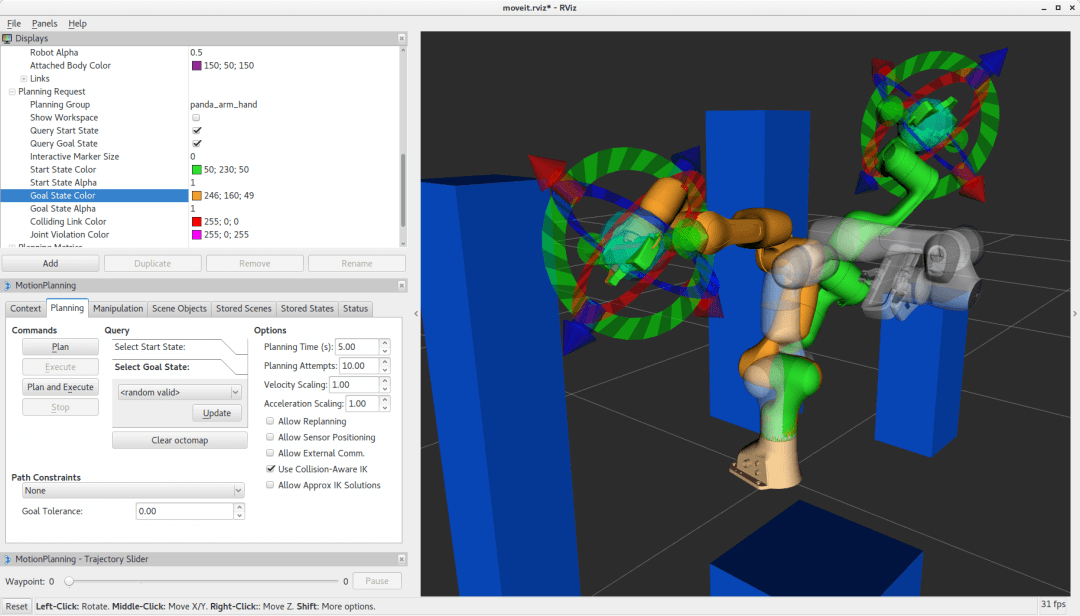Image resolution: width=1080 pixels, height=616 pixels.
Task: Increase Goal Tolerance with up arrow
Action: click(x=239, y=507)
